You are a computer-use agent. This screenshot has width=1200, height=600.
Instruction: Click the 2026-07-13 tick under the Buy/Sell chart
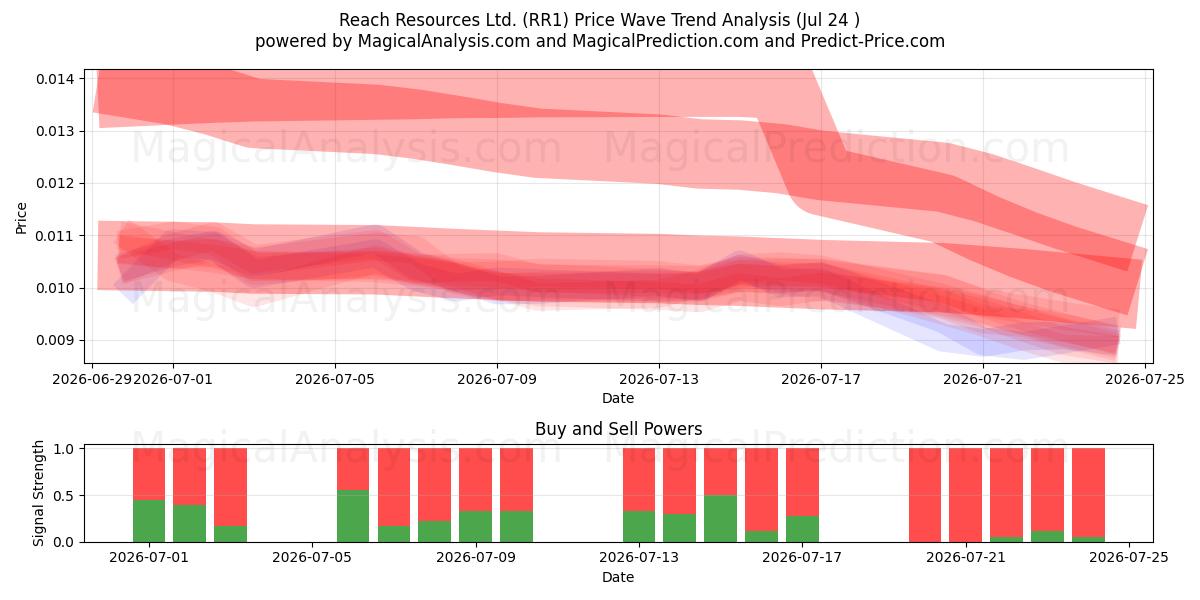639,558
